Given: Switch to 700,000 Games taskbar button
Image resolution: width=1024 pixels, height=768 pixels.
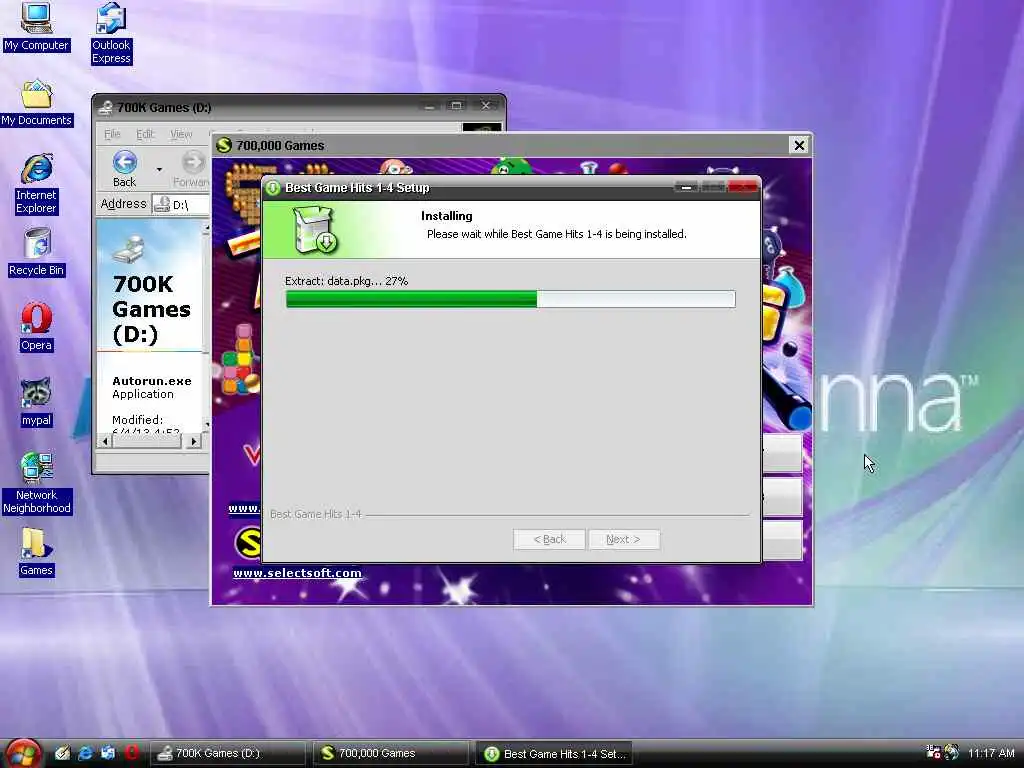Looking at the screenshot, I should pos(391,753).
